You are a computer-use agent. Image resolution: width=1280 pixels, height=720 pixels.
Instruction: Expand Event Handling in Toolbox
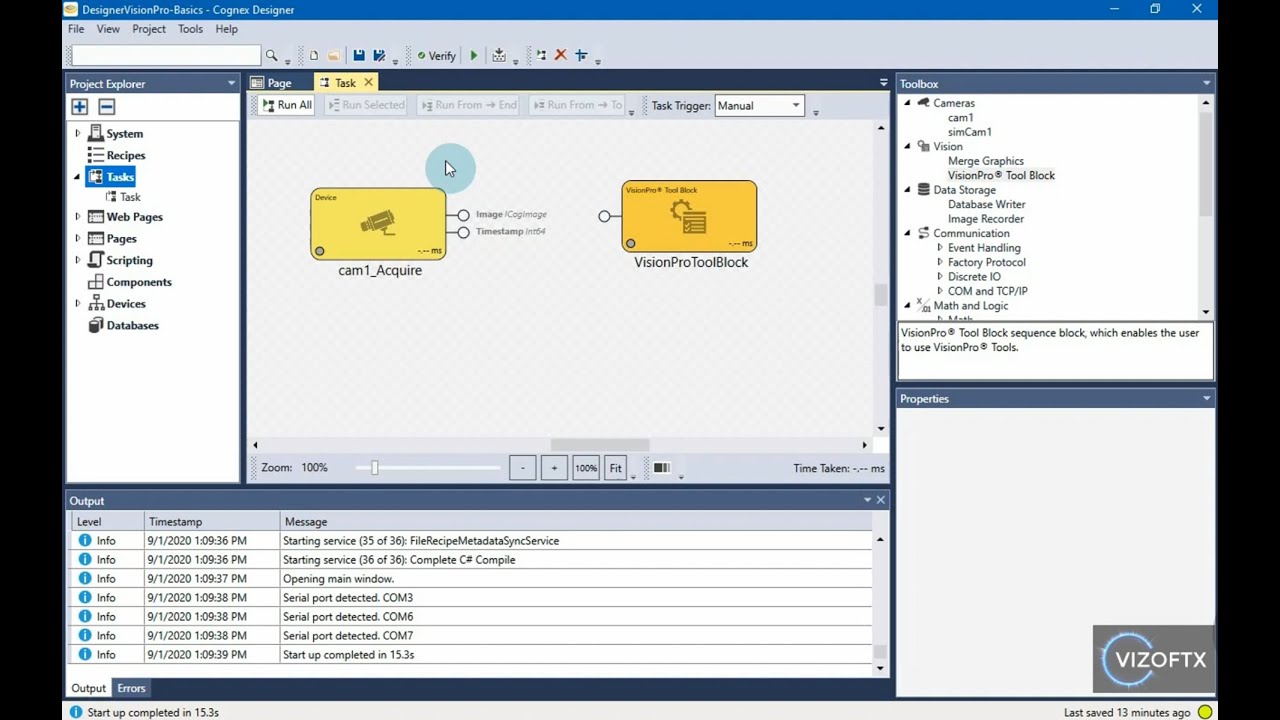pos(939,248)
